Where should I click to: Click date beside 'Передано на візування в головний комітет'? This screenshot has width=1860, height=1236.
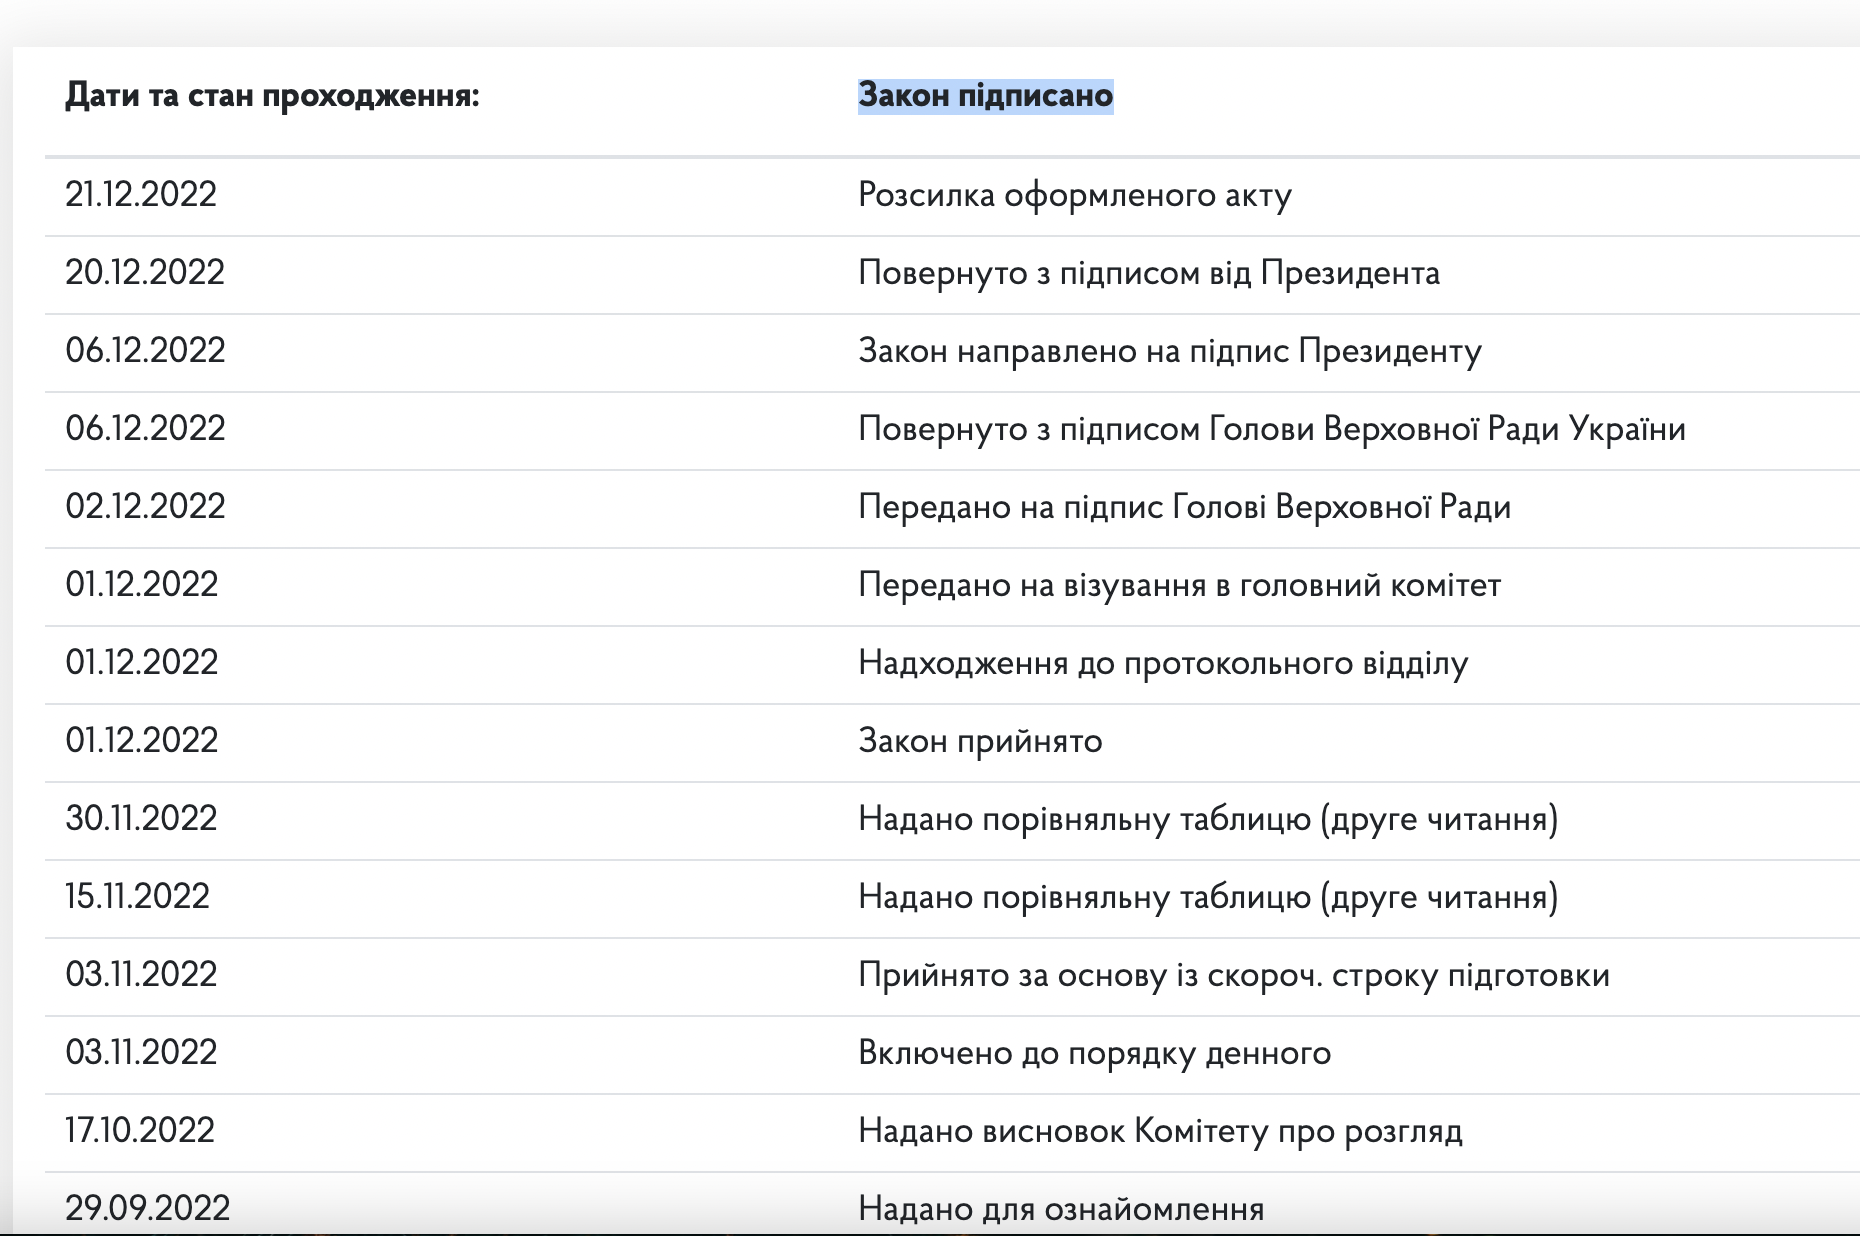(x=141, y=584)
